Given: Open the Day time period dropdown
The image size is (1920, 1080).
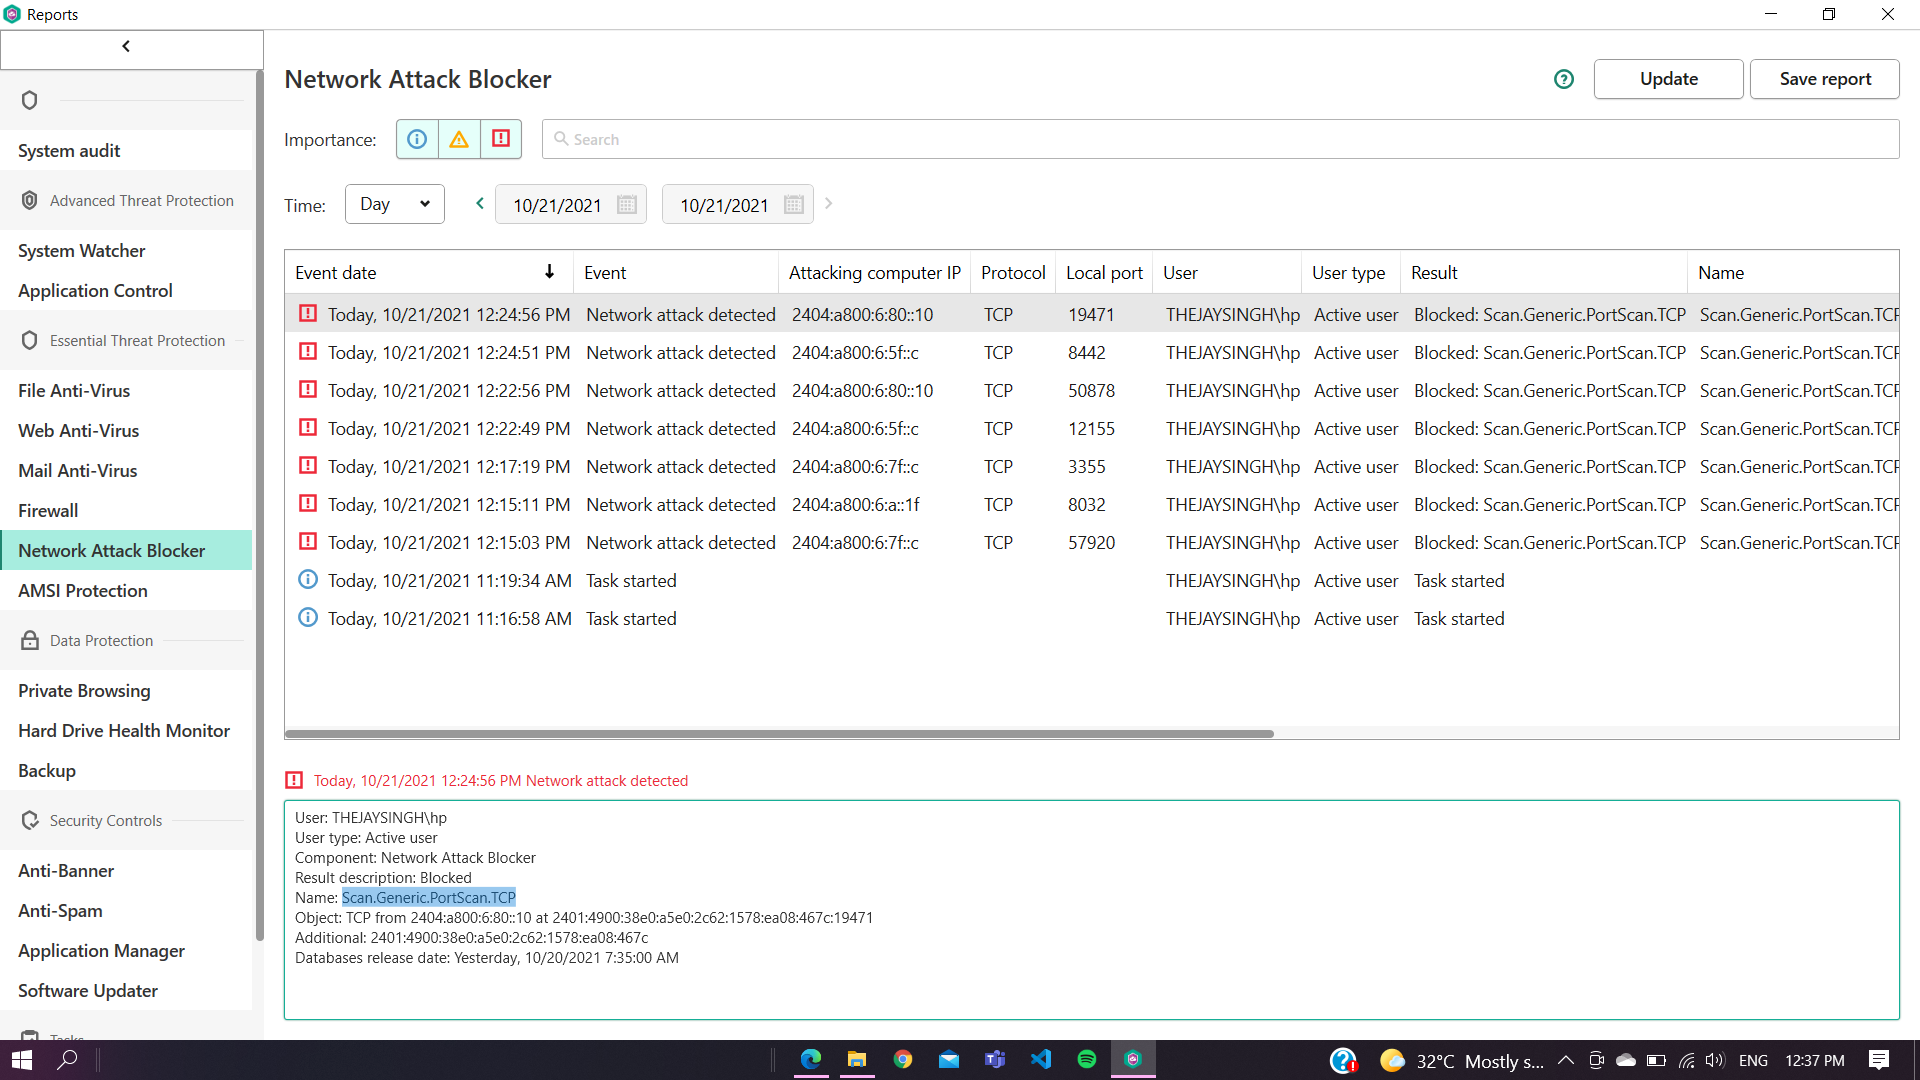Looking at the screenshot, I should click(x=394, y=204).
